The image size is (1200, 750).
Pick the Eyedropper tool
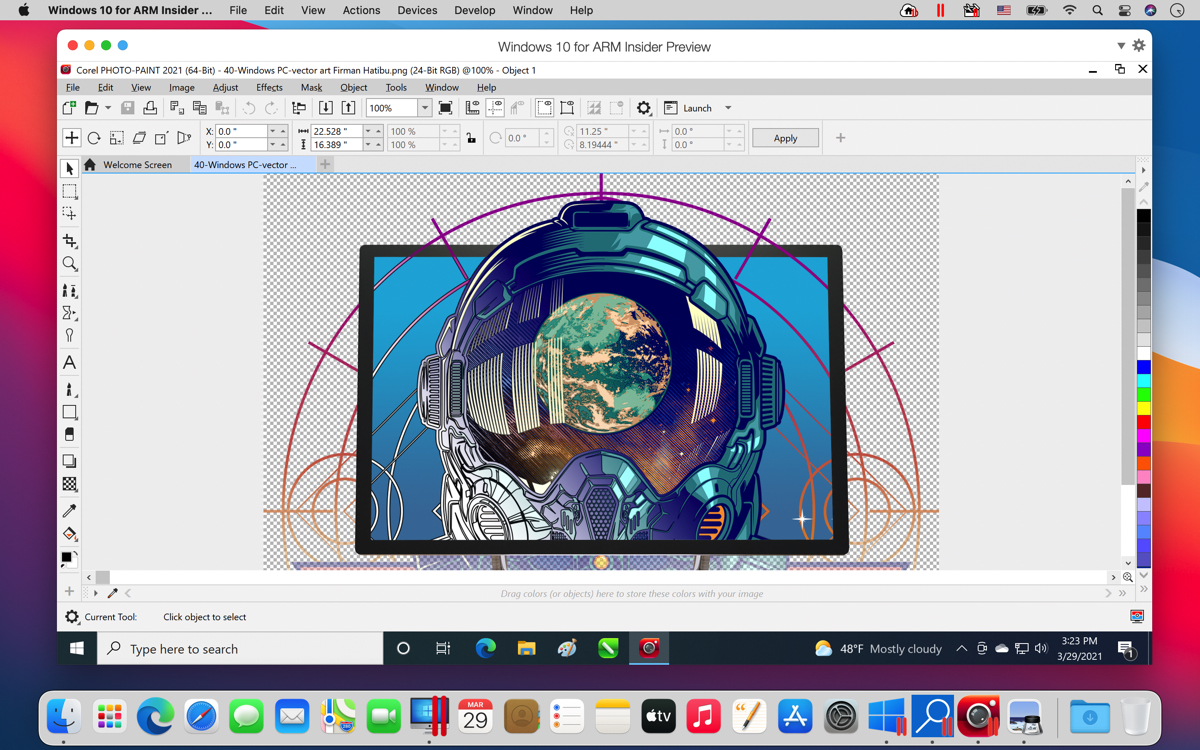[69, 511]
